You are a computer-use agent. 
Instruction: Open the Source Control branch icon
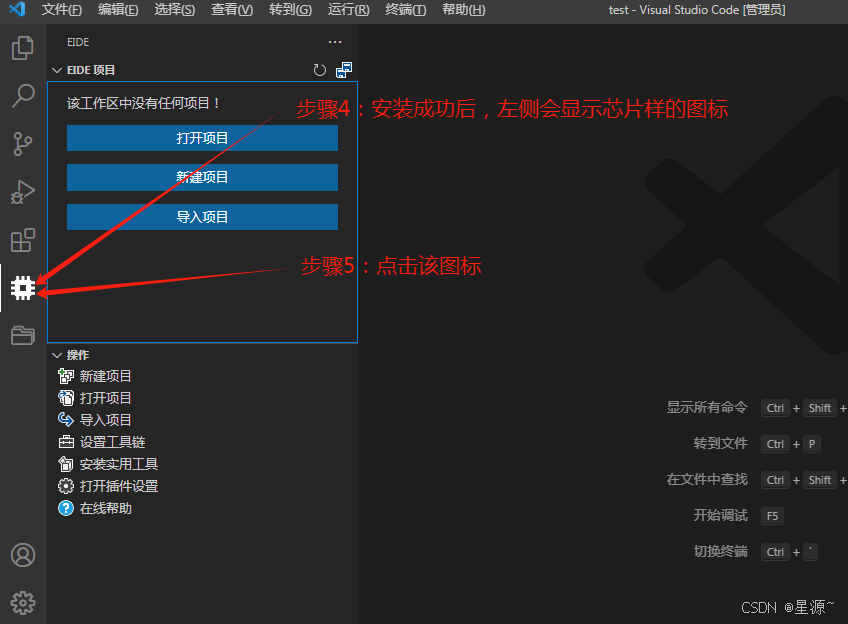(23, 144)
